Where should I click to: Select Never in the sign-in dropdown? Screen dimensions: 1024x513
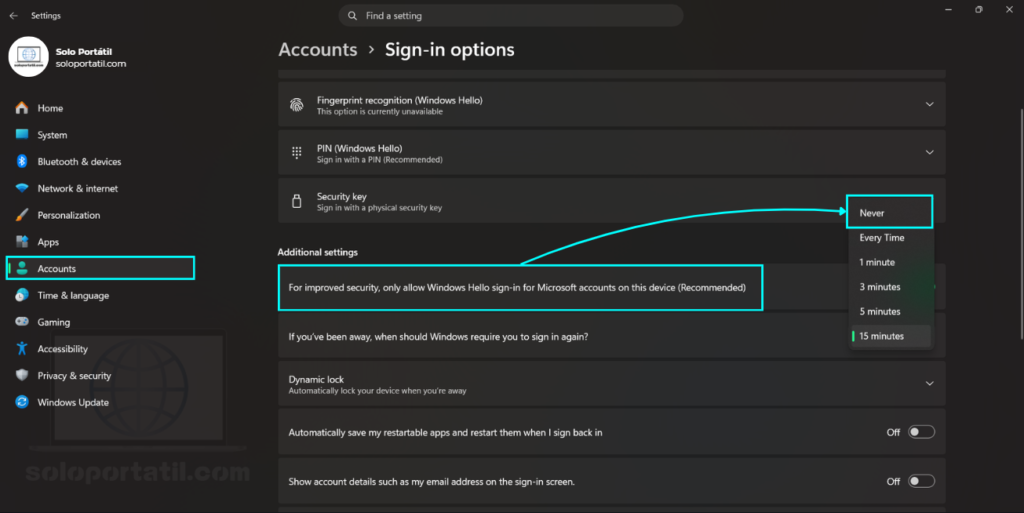tap(889, 213)
